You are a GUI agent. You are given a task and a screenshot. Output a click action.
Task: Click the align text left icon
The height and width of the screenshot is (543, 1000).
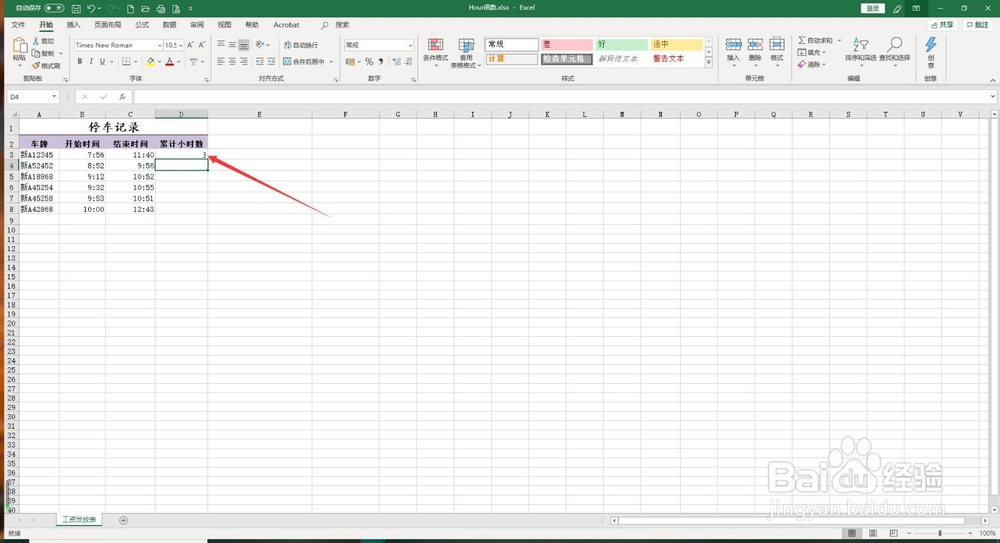click(x=221, y=62)
